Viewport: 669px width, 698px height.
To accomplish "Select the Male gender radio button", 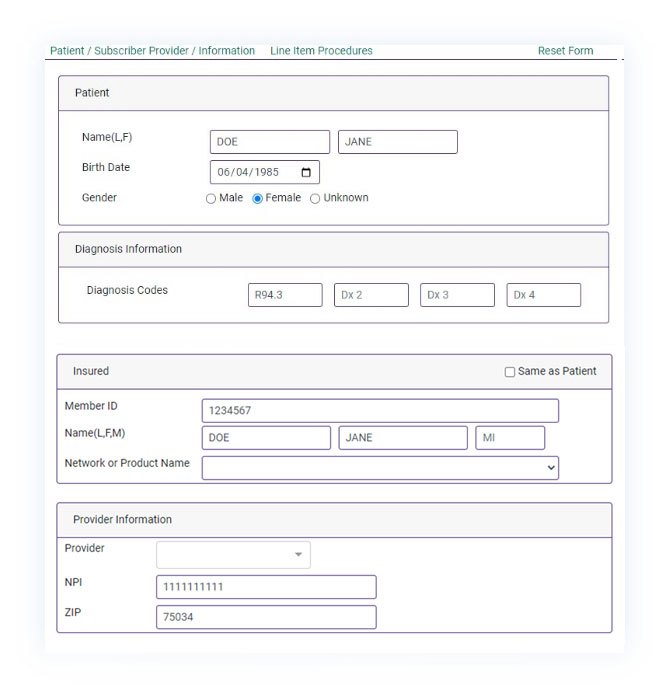I will point(211,199).
